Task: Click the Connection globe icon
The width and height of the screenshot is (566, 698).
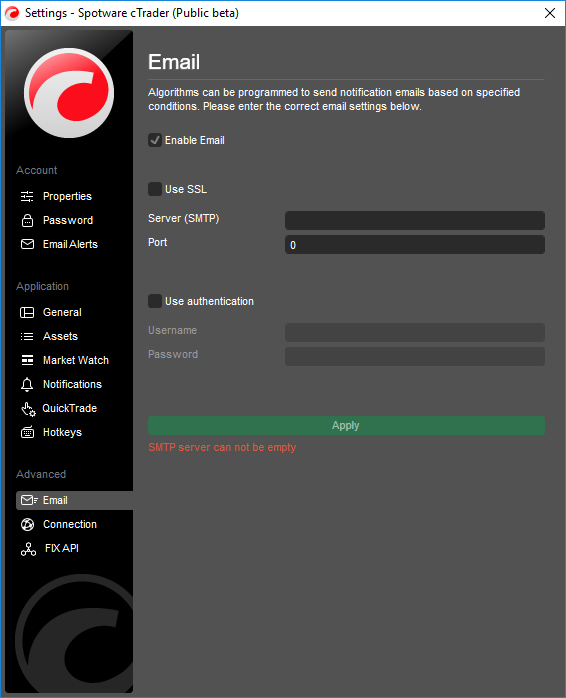Action: click(x=27, y=524)
